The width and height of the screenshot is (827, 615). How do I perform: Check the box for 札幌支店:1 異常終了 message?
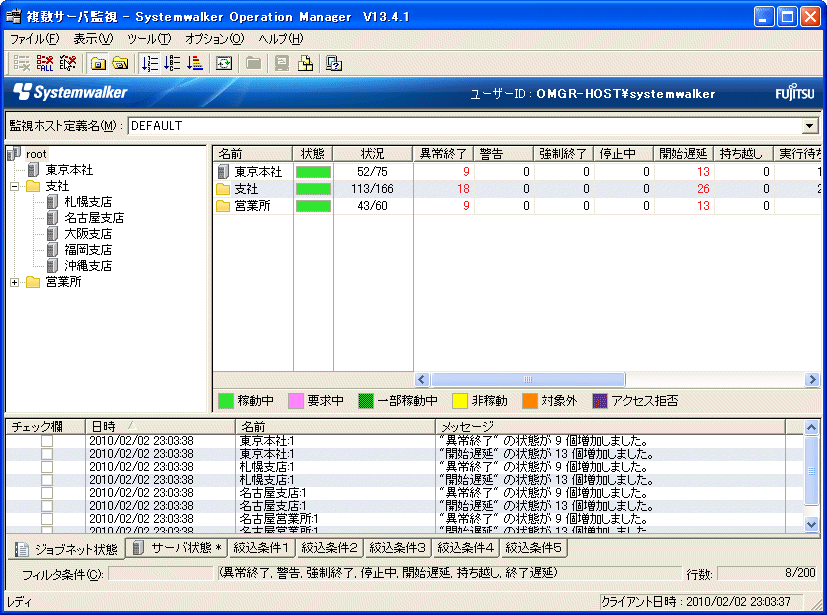pos(47,467)
